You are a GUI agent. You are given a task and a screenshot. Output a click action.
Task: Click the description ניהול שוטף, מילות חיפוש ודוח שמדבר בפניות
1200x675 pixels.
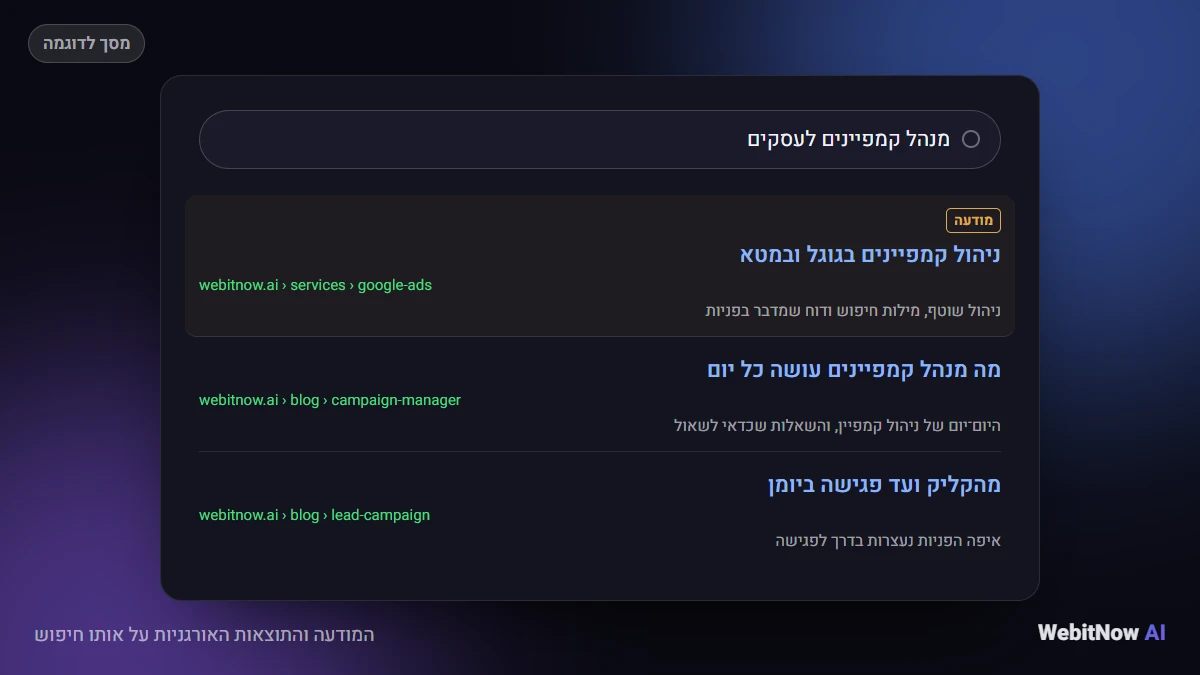pyautogui.click(x=853, y=311)
